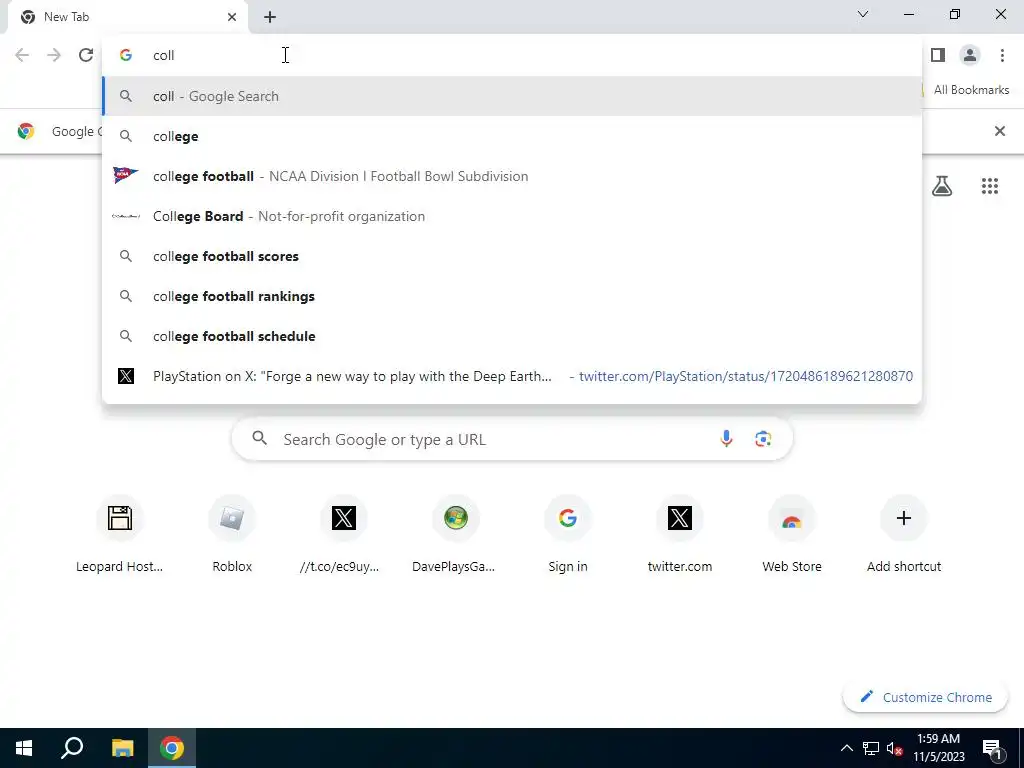This screenshot has width=1024, height=768.
Task: Click network icon in system tray
Action: (871, 748)
